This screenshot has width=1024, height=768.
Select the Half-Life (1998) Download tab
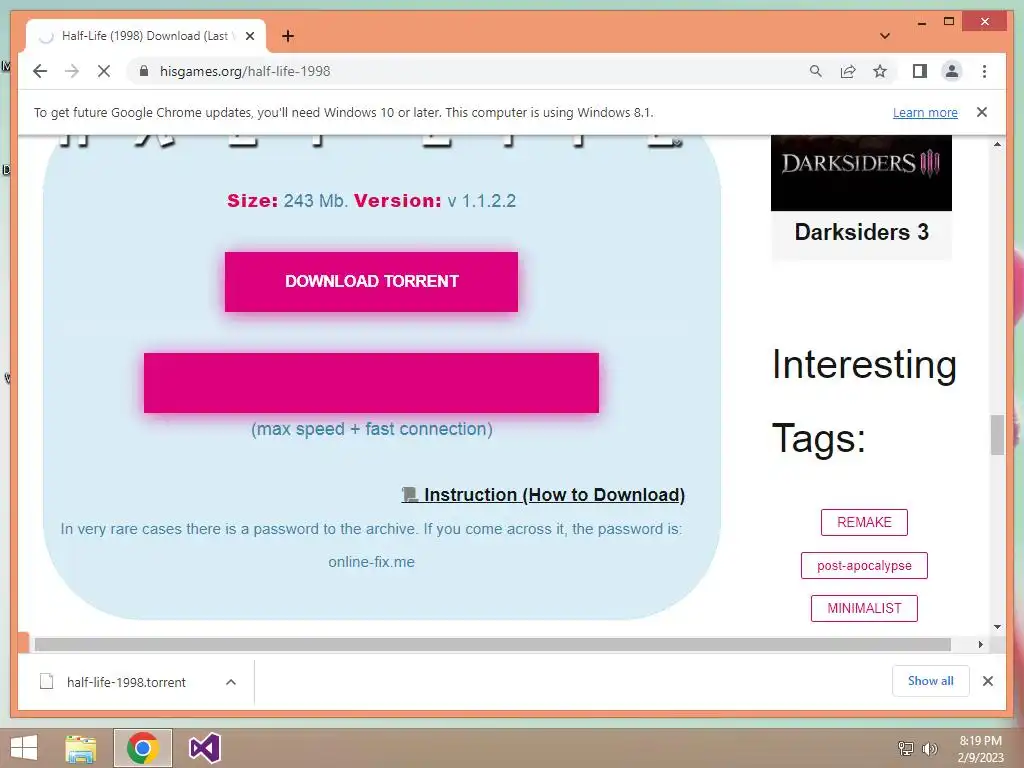click(x=146, y=36)
